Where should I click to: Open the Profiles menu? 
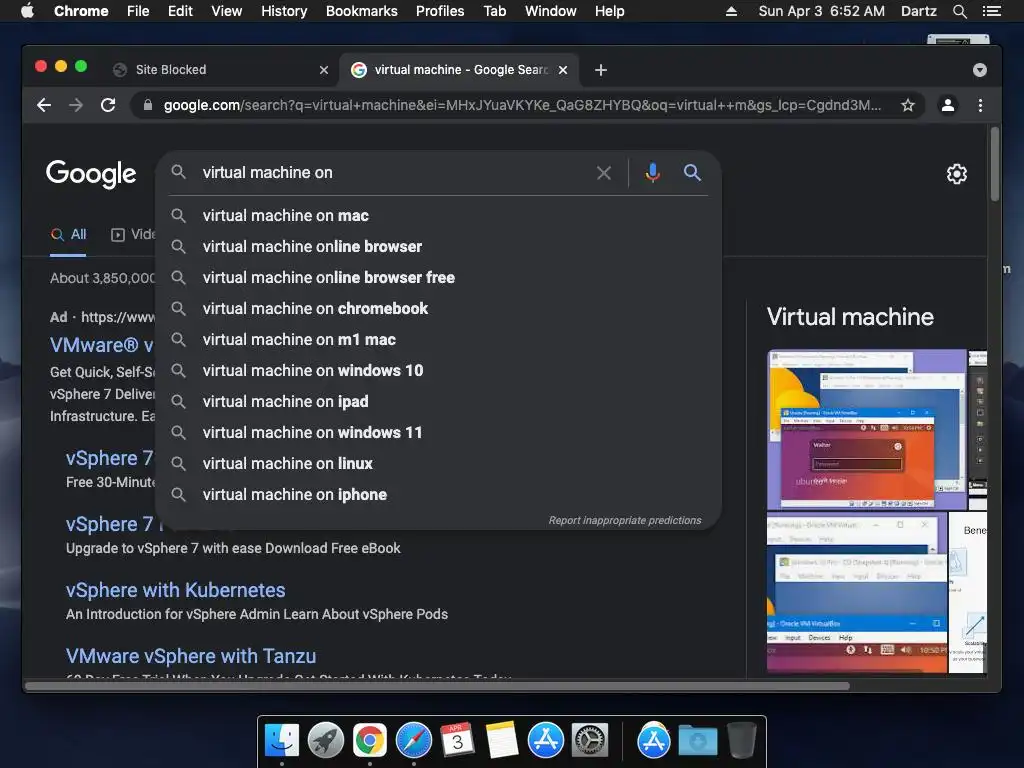(x=440, y=11)
